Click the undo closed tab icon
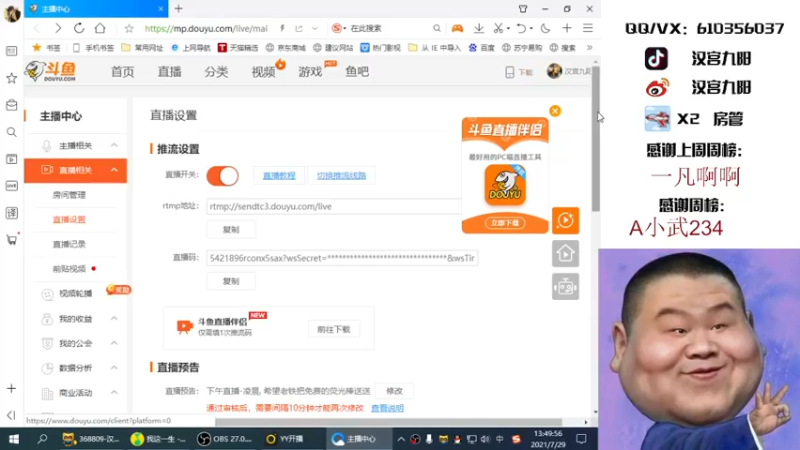Viewport: 800px width, 450px height. (x=521, y=28)
